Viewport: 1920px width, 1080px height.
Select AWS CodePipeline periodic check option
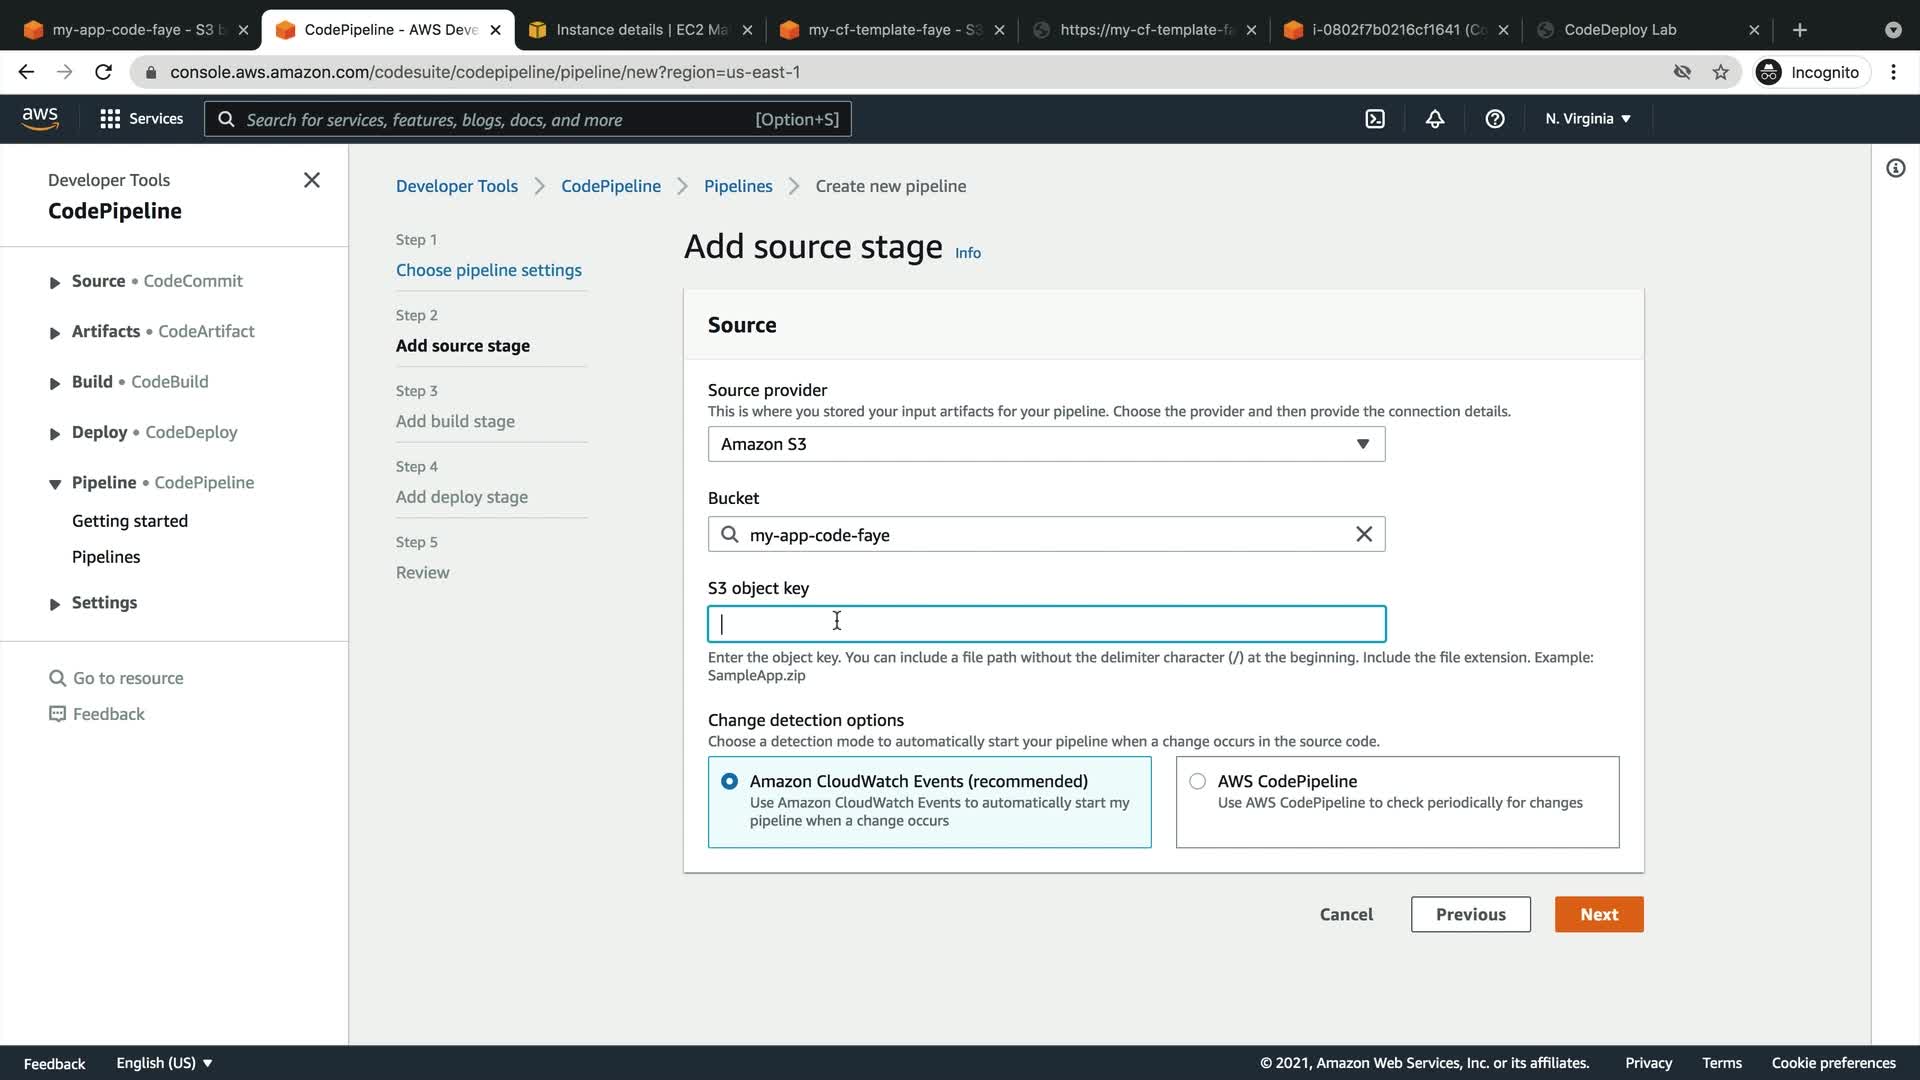coord(1197,781)
